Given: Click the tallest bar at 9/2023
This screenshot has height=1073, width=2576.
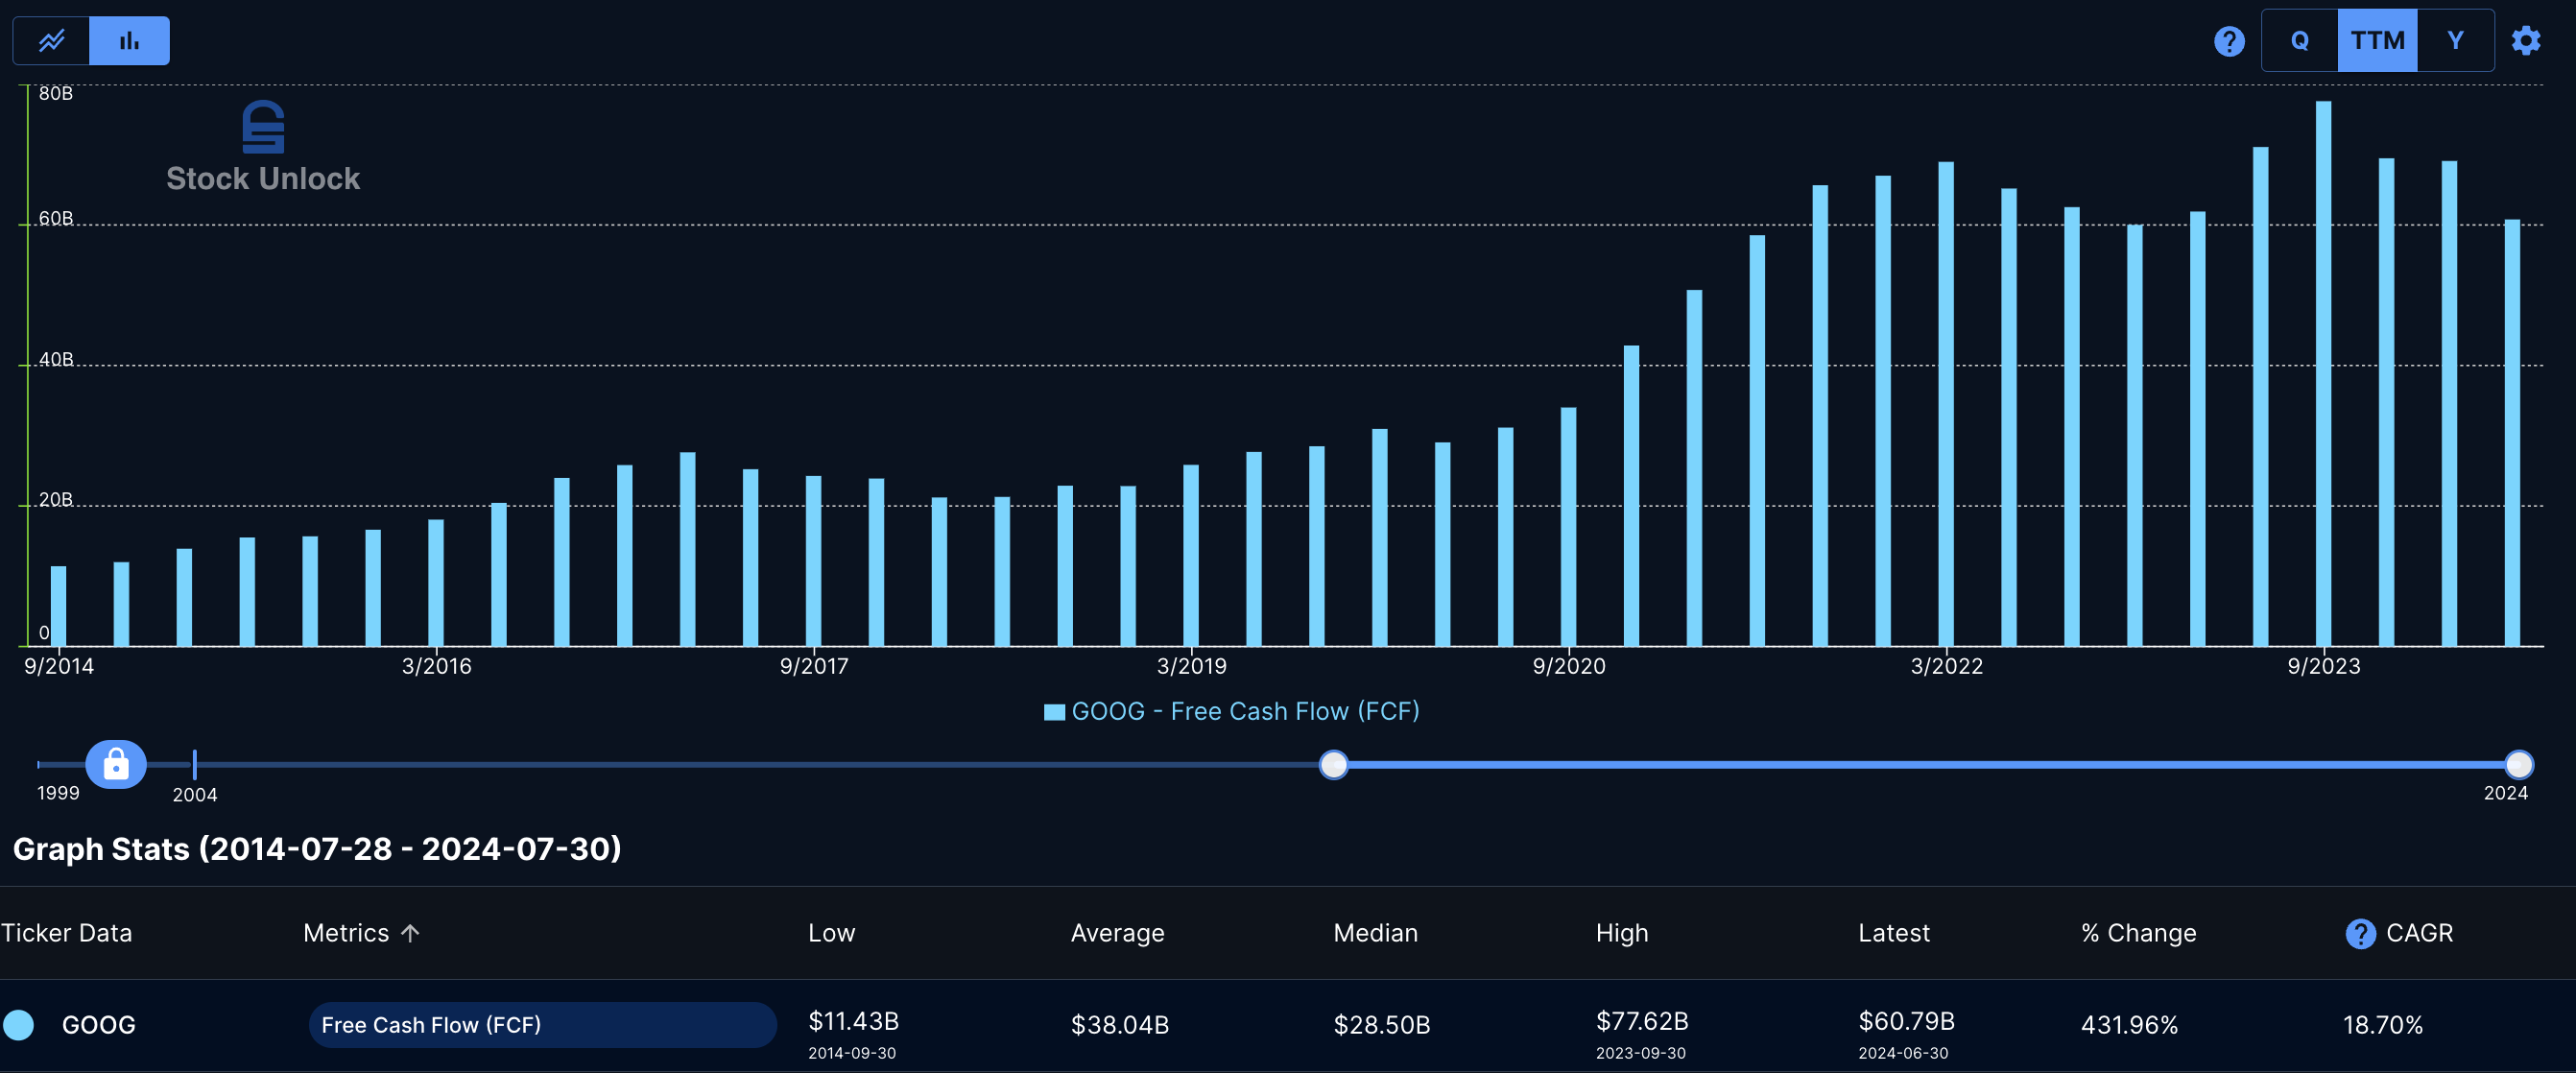Looking at the screenshot, I should point(2323,374).
